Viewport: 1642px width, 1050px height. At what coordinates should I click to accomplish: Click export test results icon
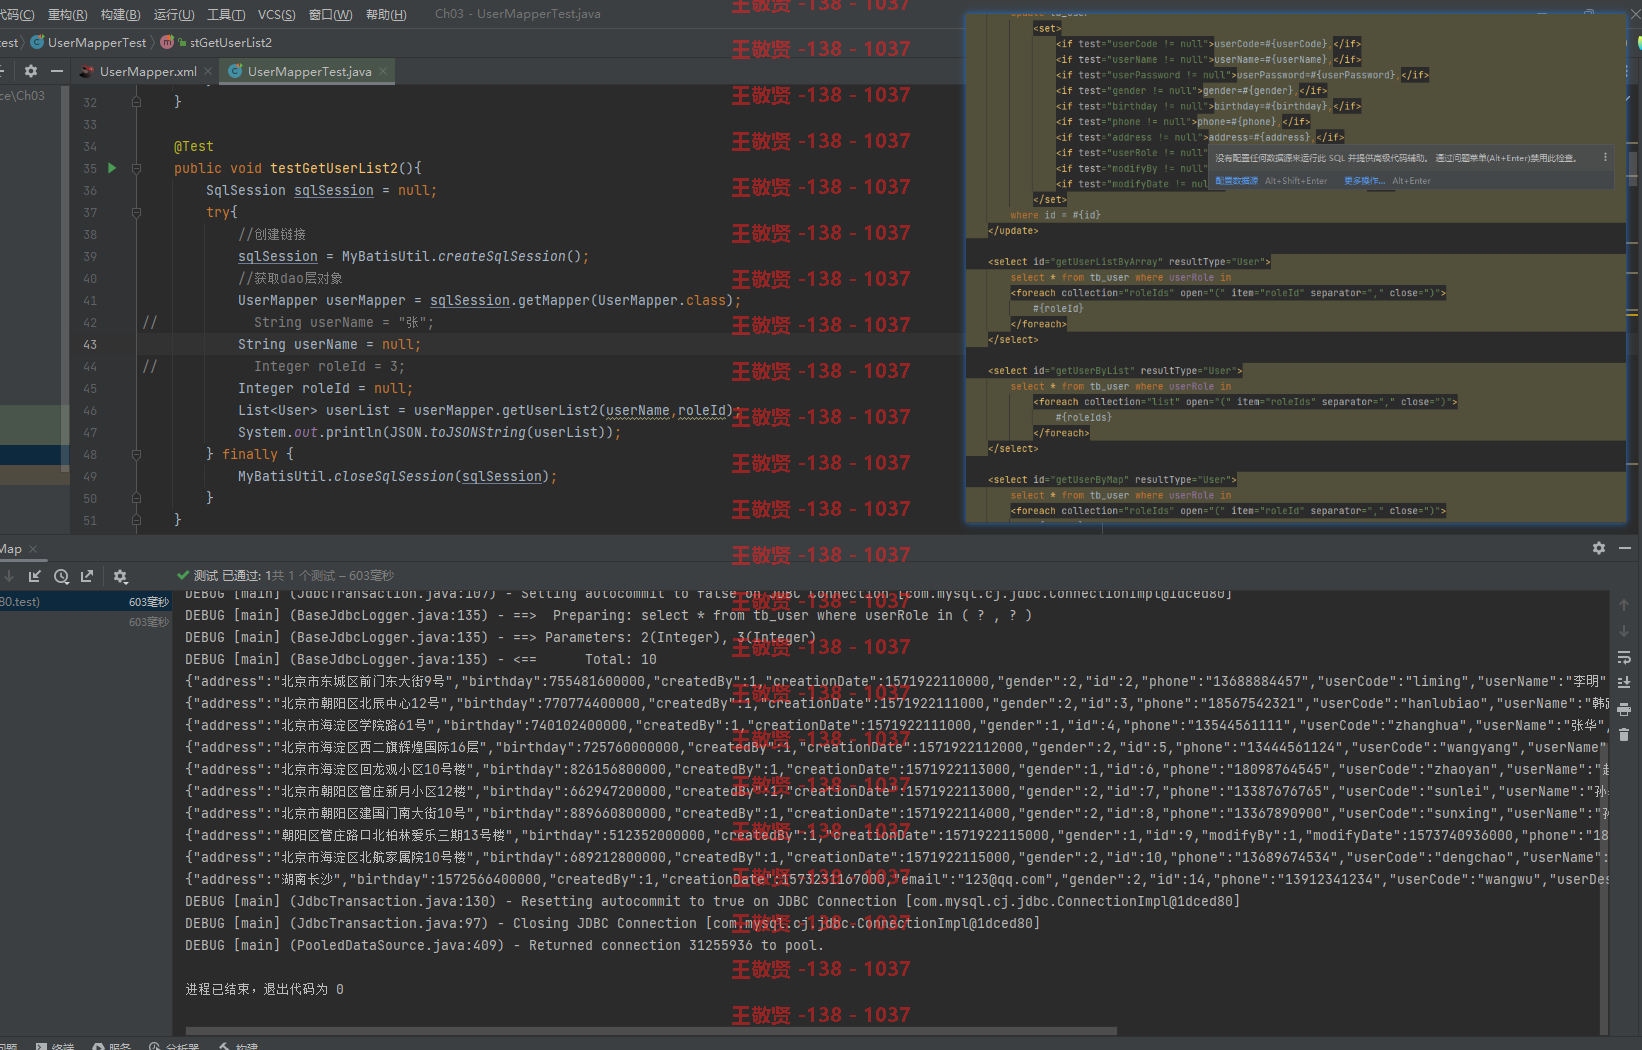click(87, 576)
